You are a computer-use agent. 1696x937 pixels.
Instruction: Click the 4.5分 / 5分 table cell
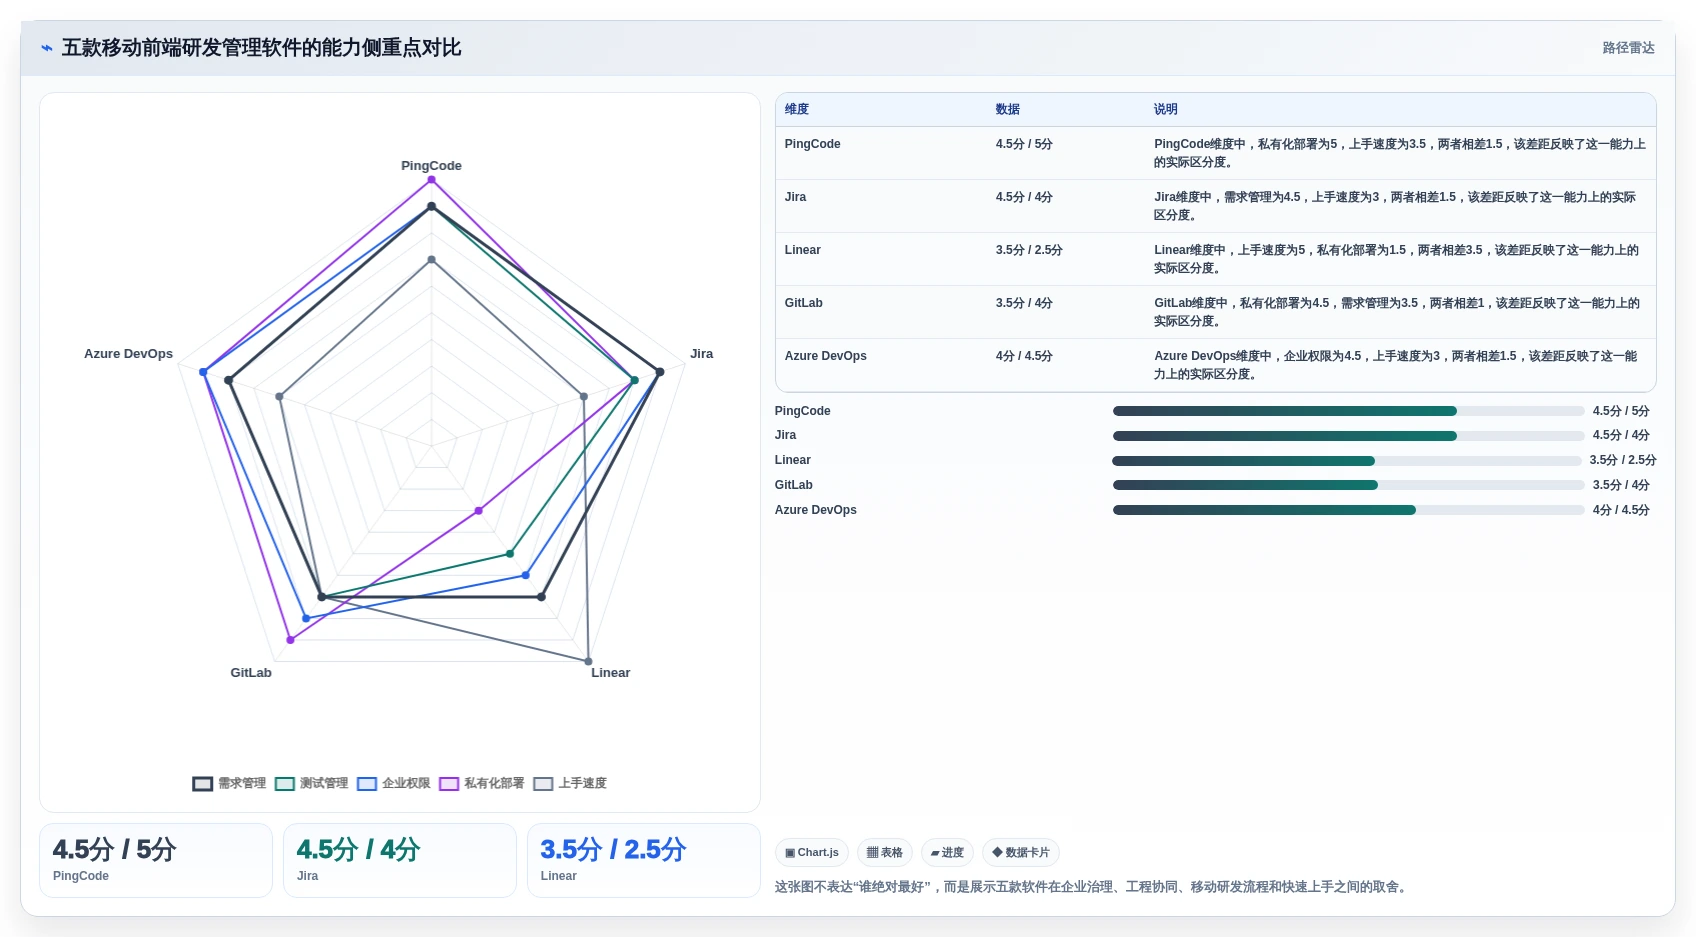coord(1024,144)
